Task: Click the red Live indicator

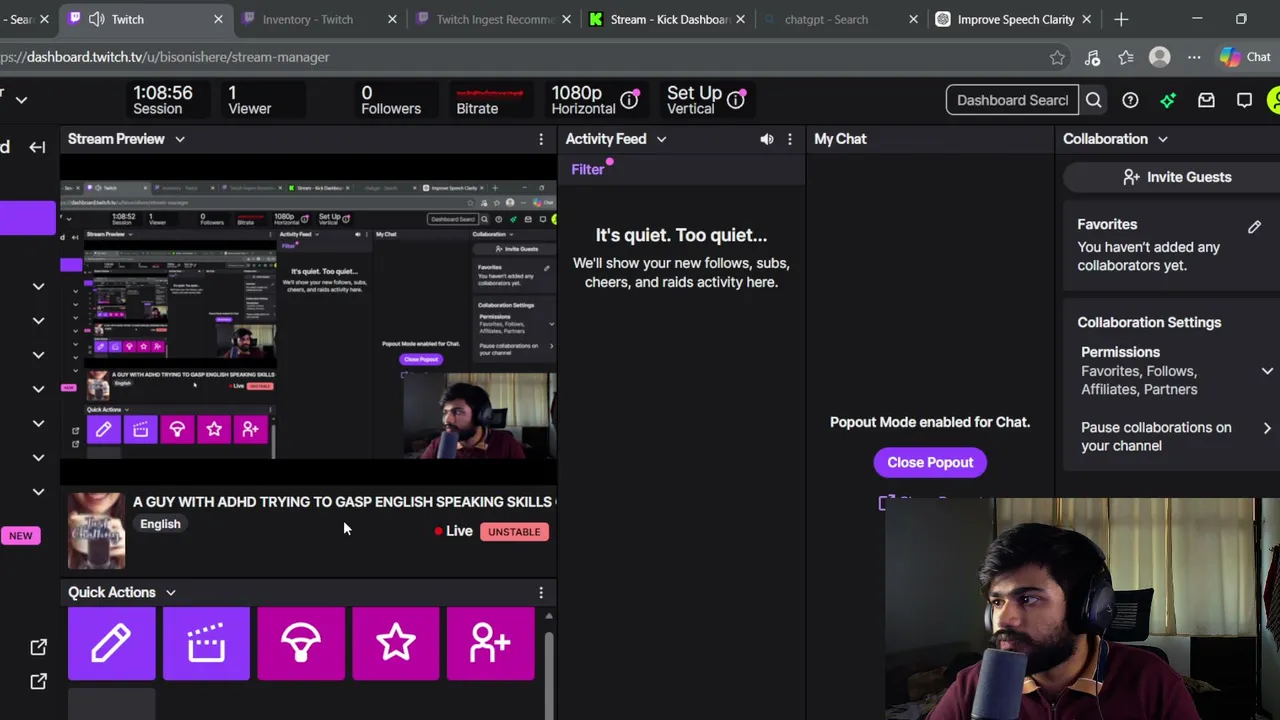Action: point(453,531)
